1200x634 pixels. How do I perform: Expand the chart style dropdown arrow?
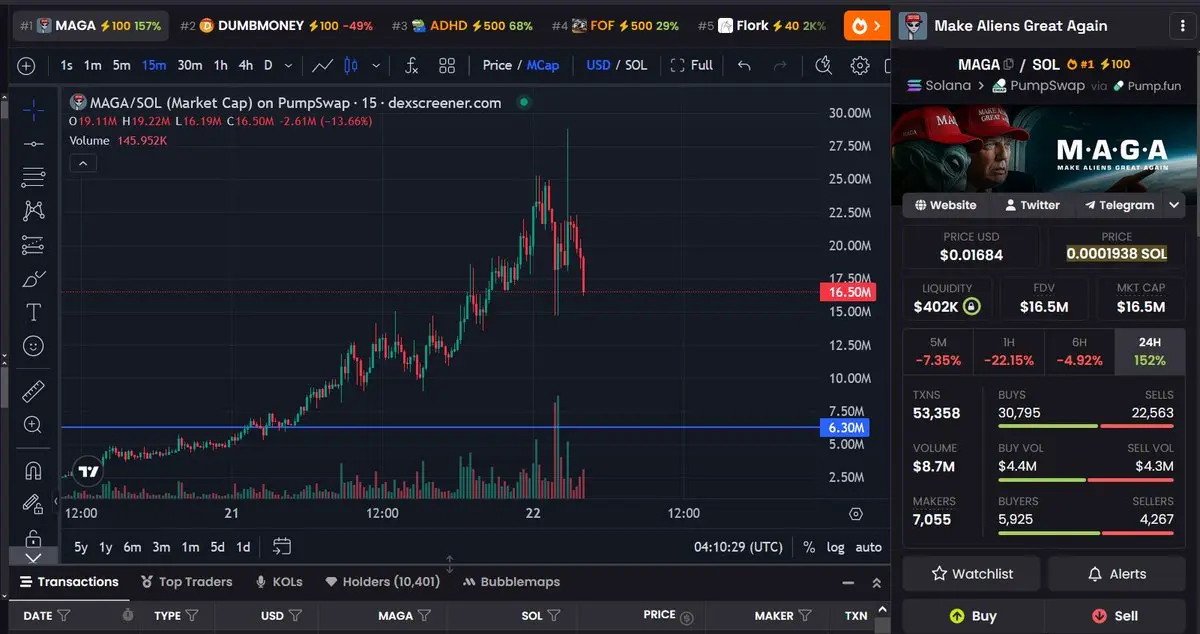pyautogui.click(x=376, y=66)
